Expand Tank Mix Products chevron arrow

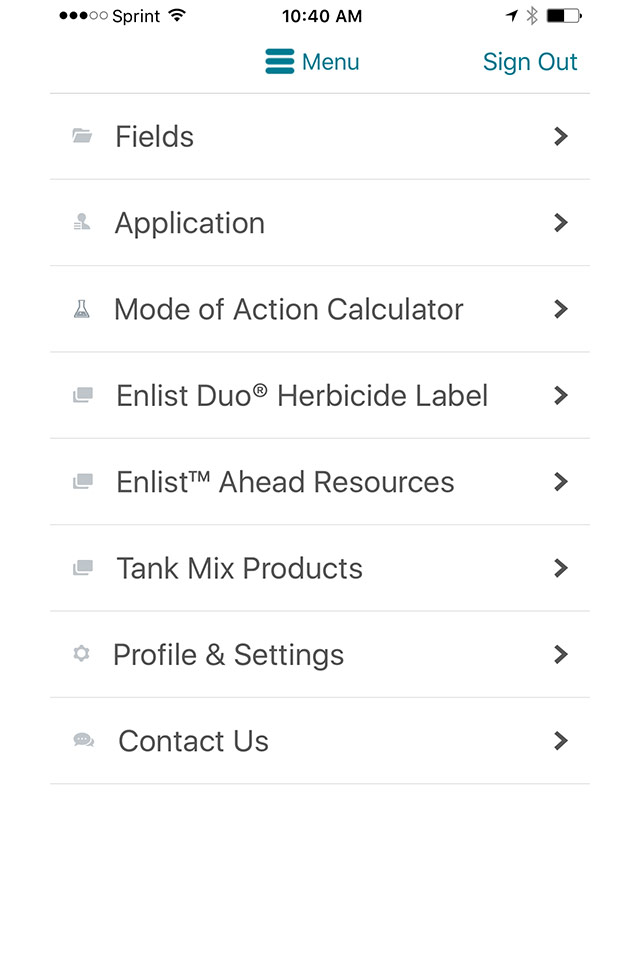(x=560, y=568)
